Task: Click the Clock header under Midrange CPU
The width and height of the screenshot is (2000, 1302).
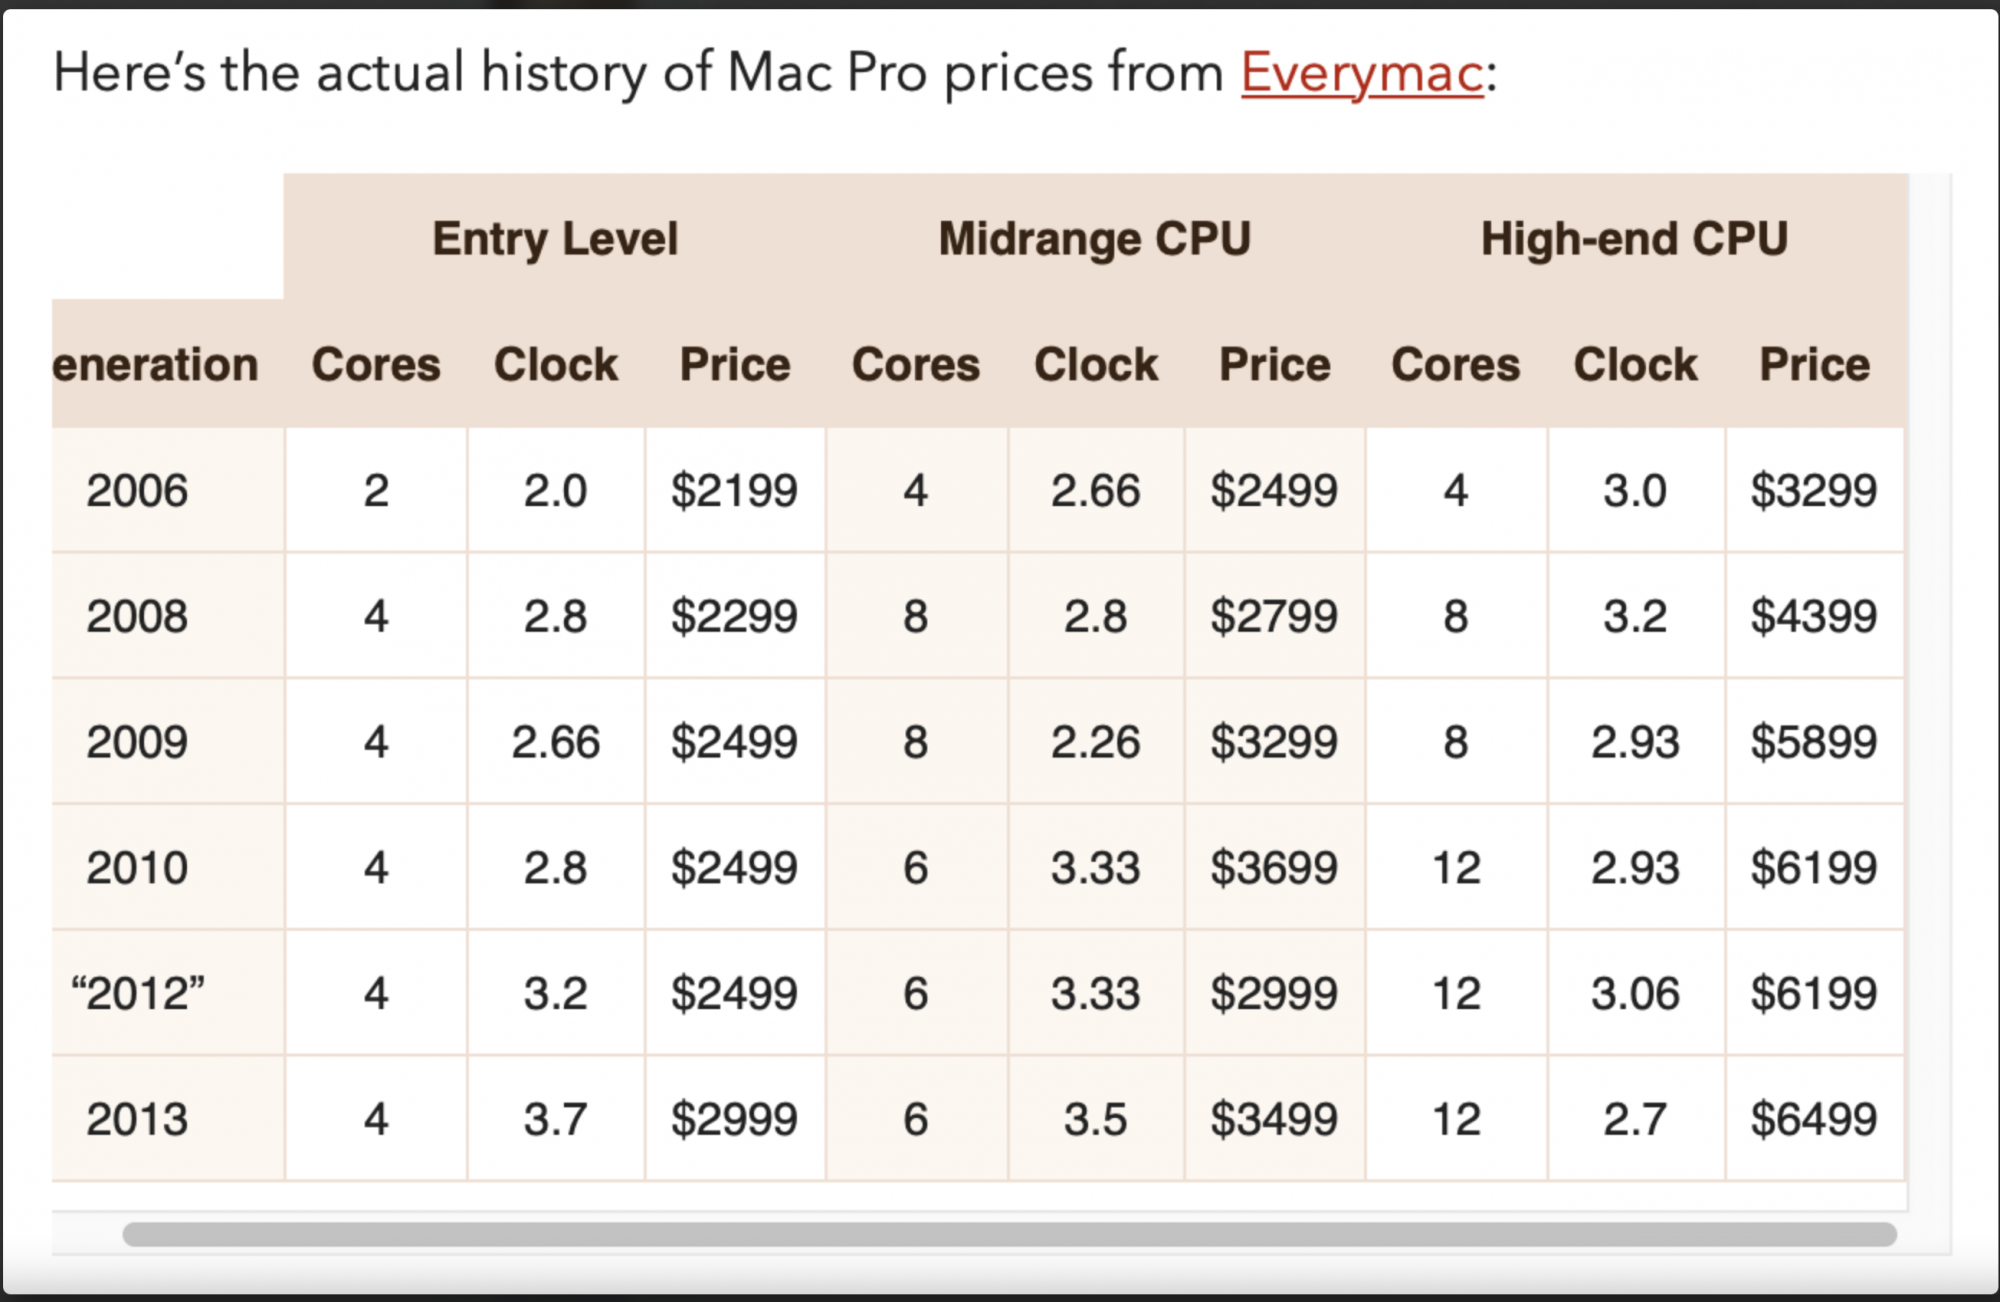Action: (1096, 365)
